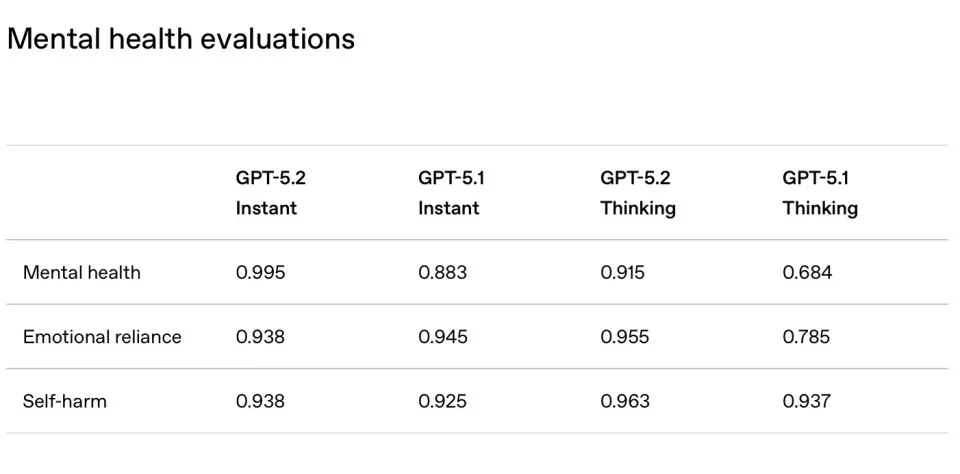Click Self-harm score for GPT-5.2 Instant
The image size is (960, 474).
[260, 401]
